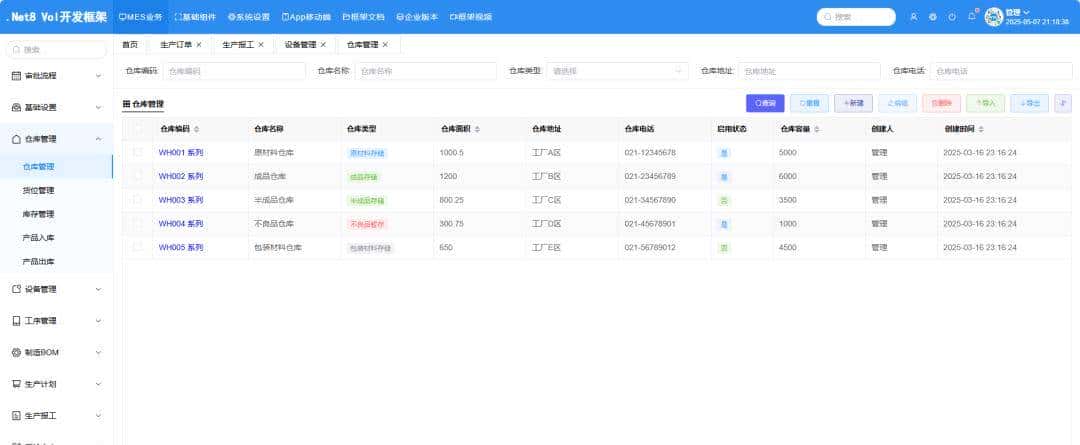Open the 仓库类型 filter dropdown

617,71
